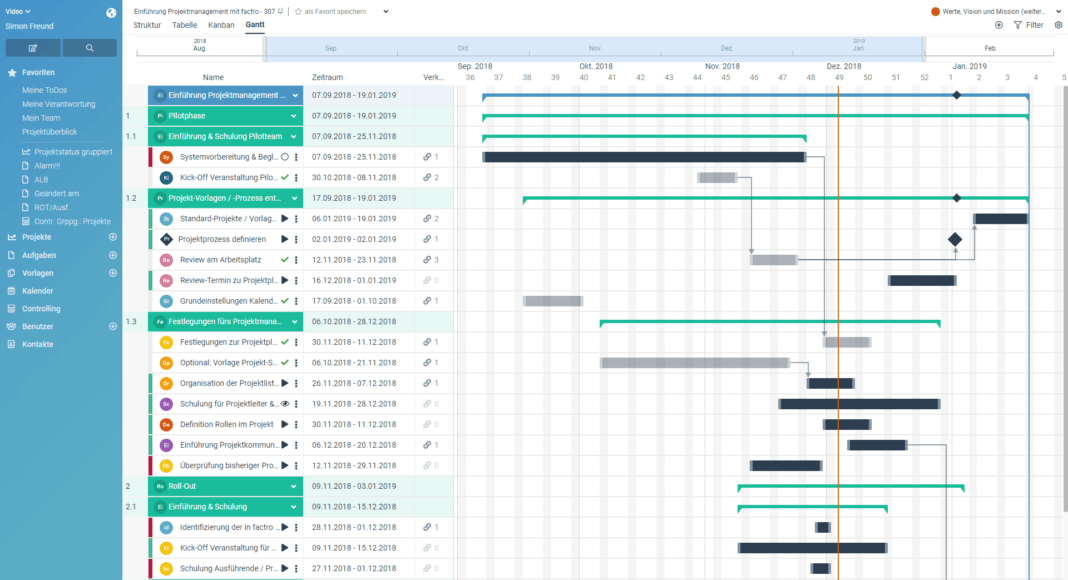
Task: Click the Kontakte icon in sidebar
Action: [x=12, y=344]
